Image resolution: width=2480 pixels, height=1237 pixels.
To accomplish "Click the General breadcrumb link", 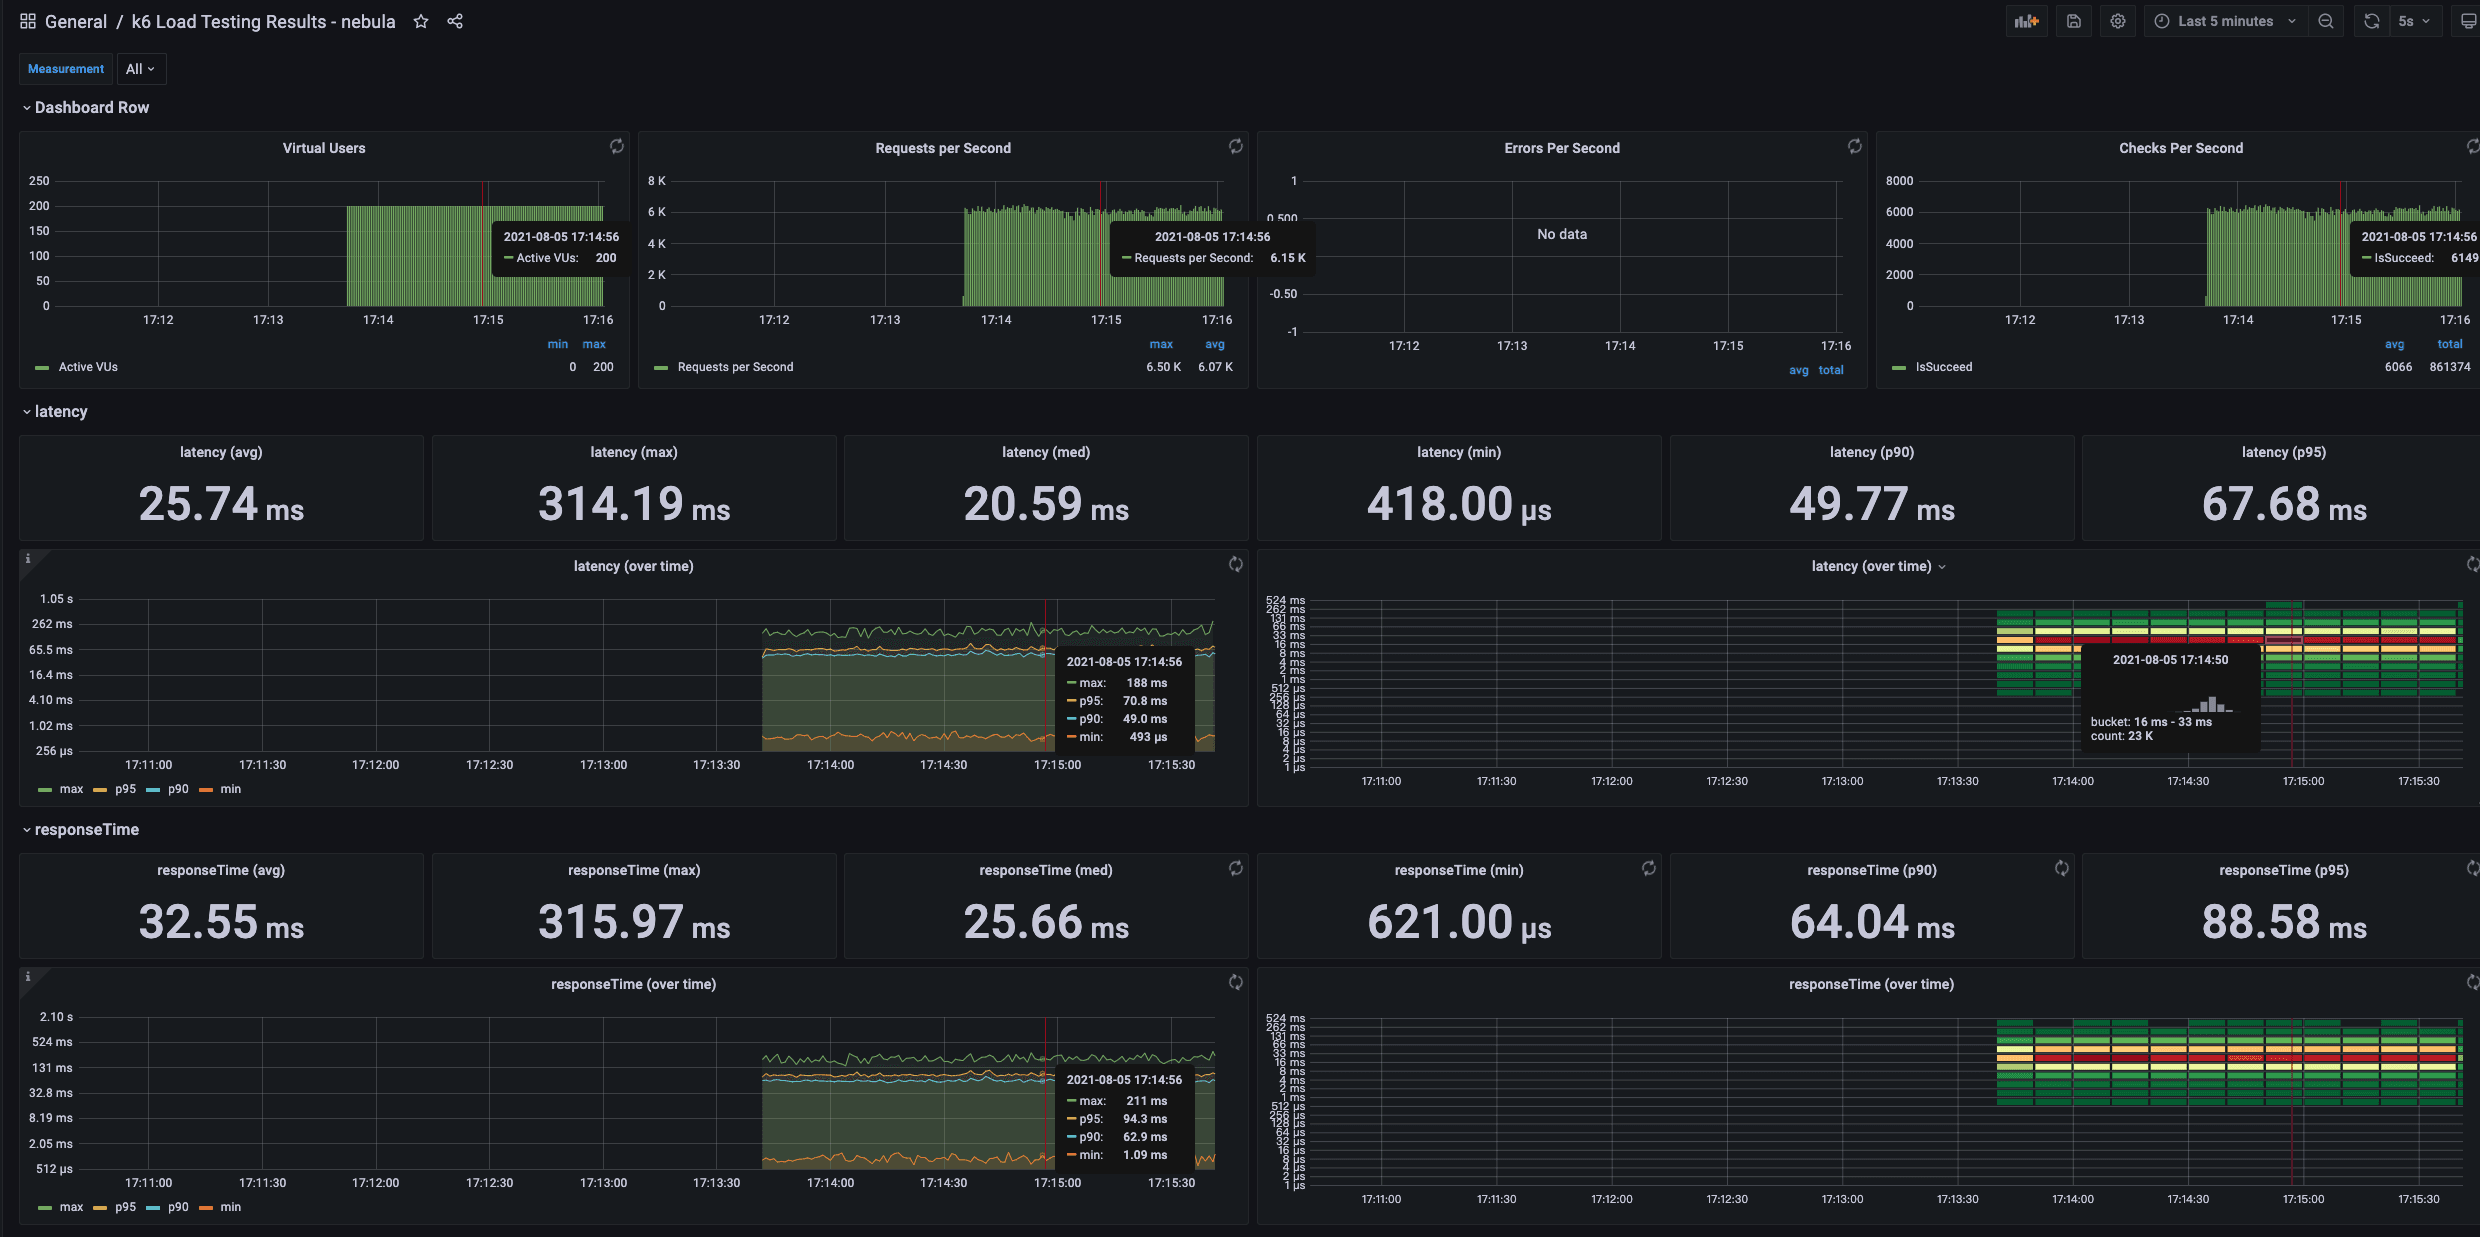I will 76,21.
